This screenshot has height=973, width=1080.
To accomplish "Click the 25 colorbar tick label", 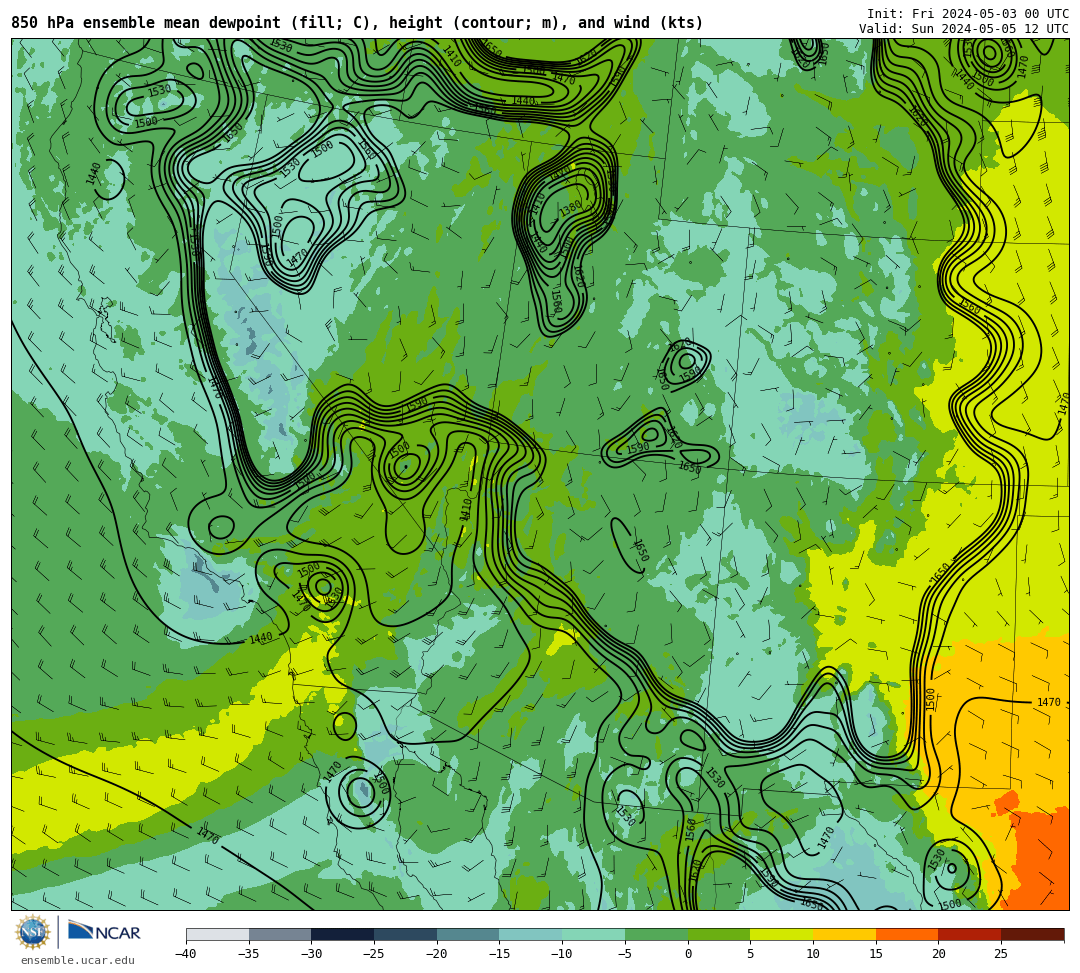I will pyautogui.click(x=1001, y=954).
